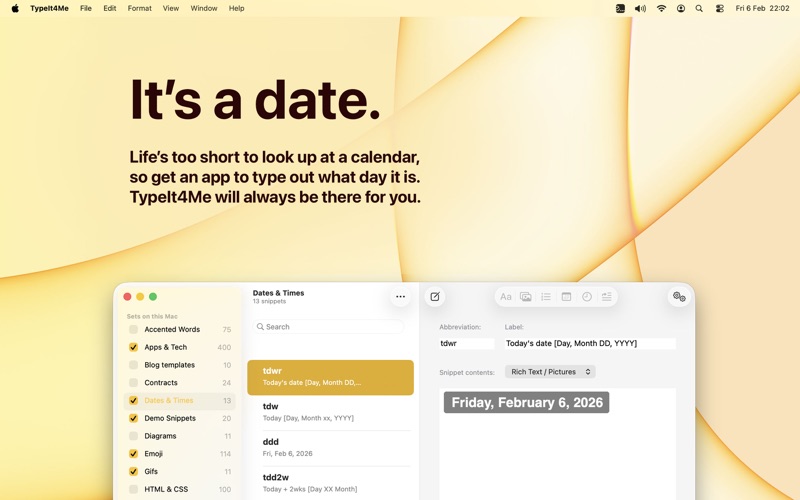Enable the Blog templates set checkbox
The width and height of the screenshot is (800, 500).
tap(133, 365)
